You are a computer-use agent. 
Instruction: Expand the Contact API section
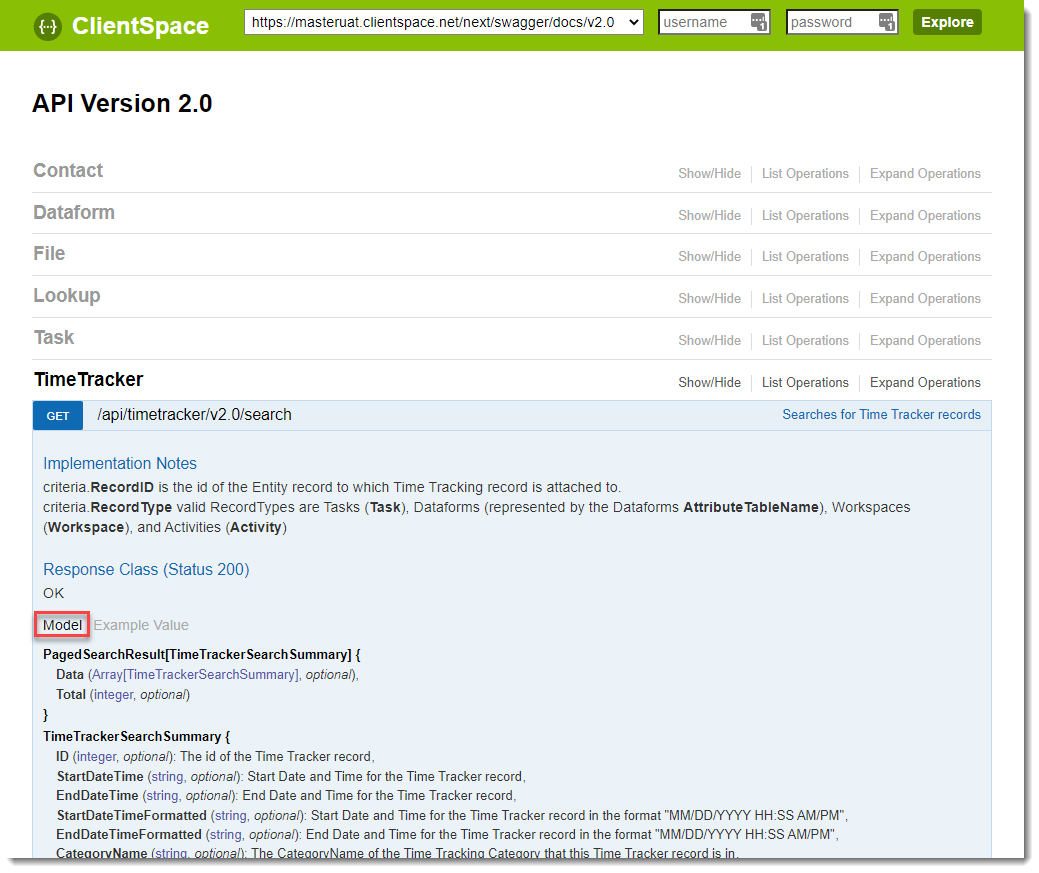[68, 171]
